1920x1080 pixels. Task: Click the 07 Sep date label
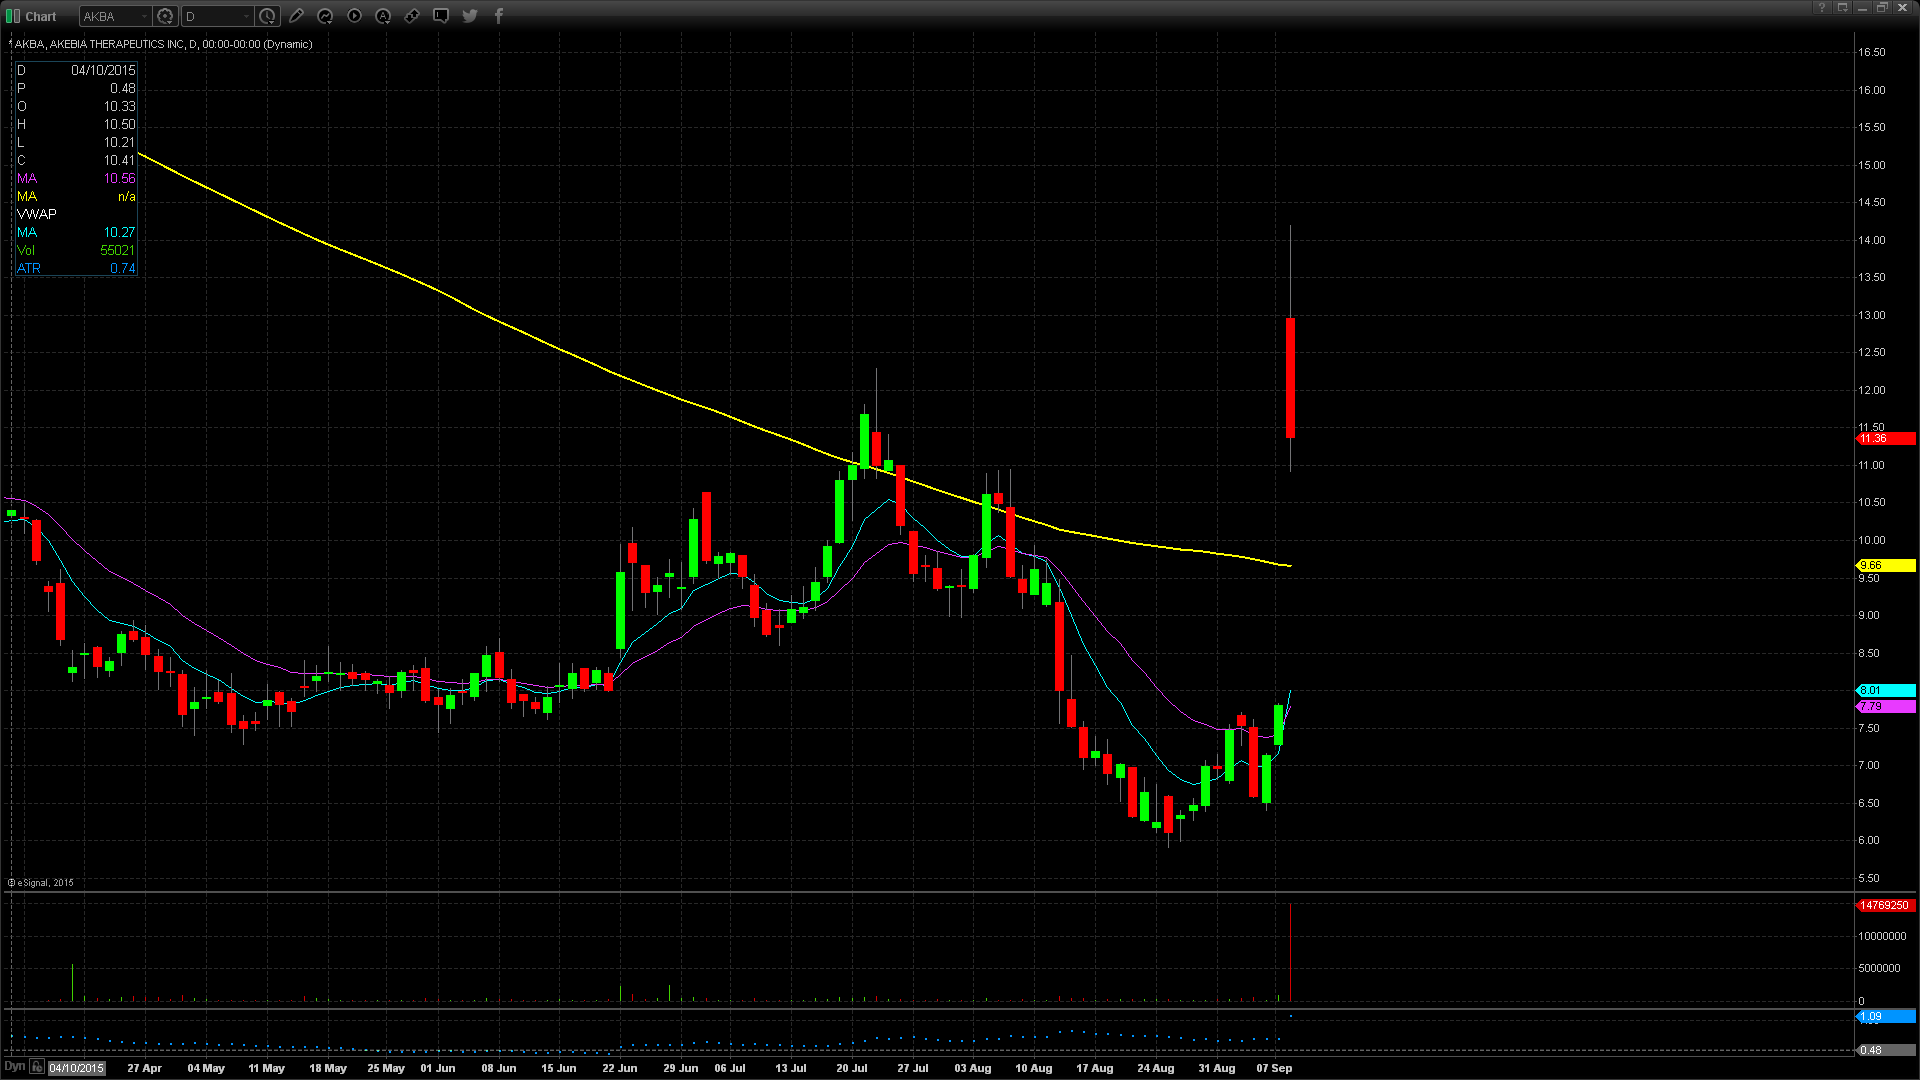tap(1274, 1069)
